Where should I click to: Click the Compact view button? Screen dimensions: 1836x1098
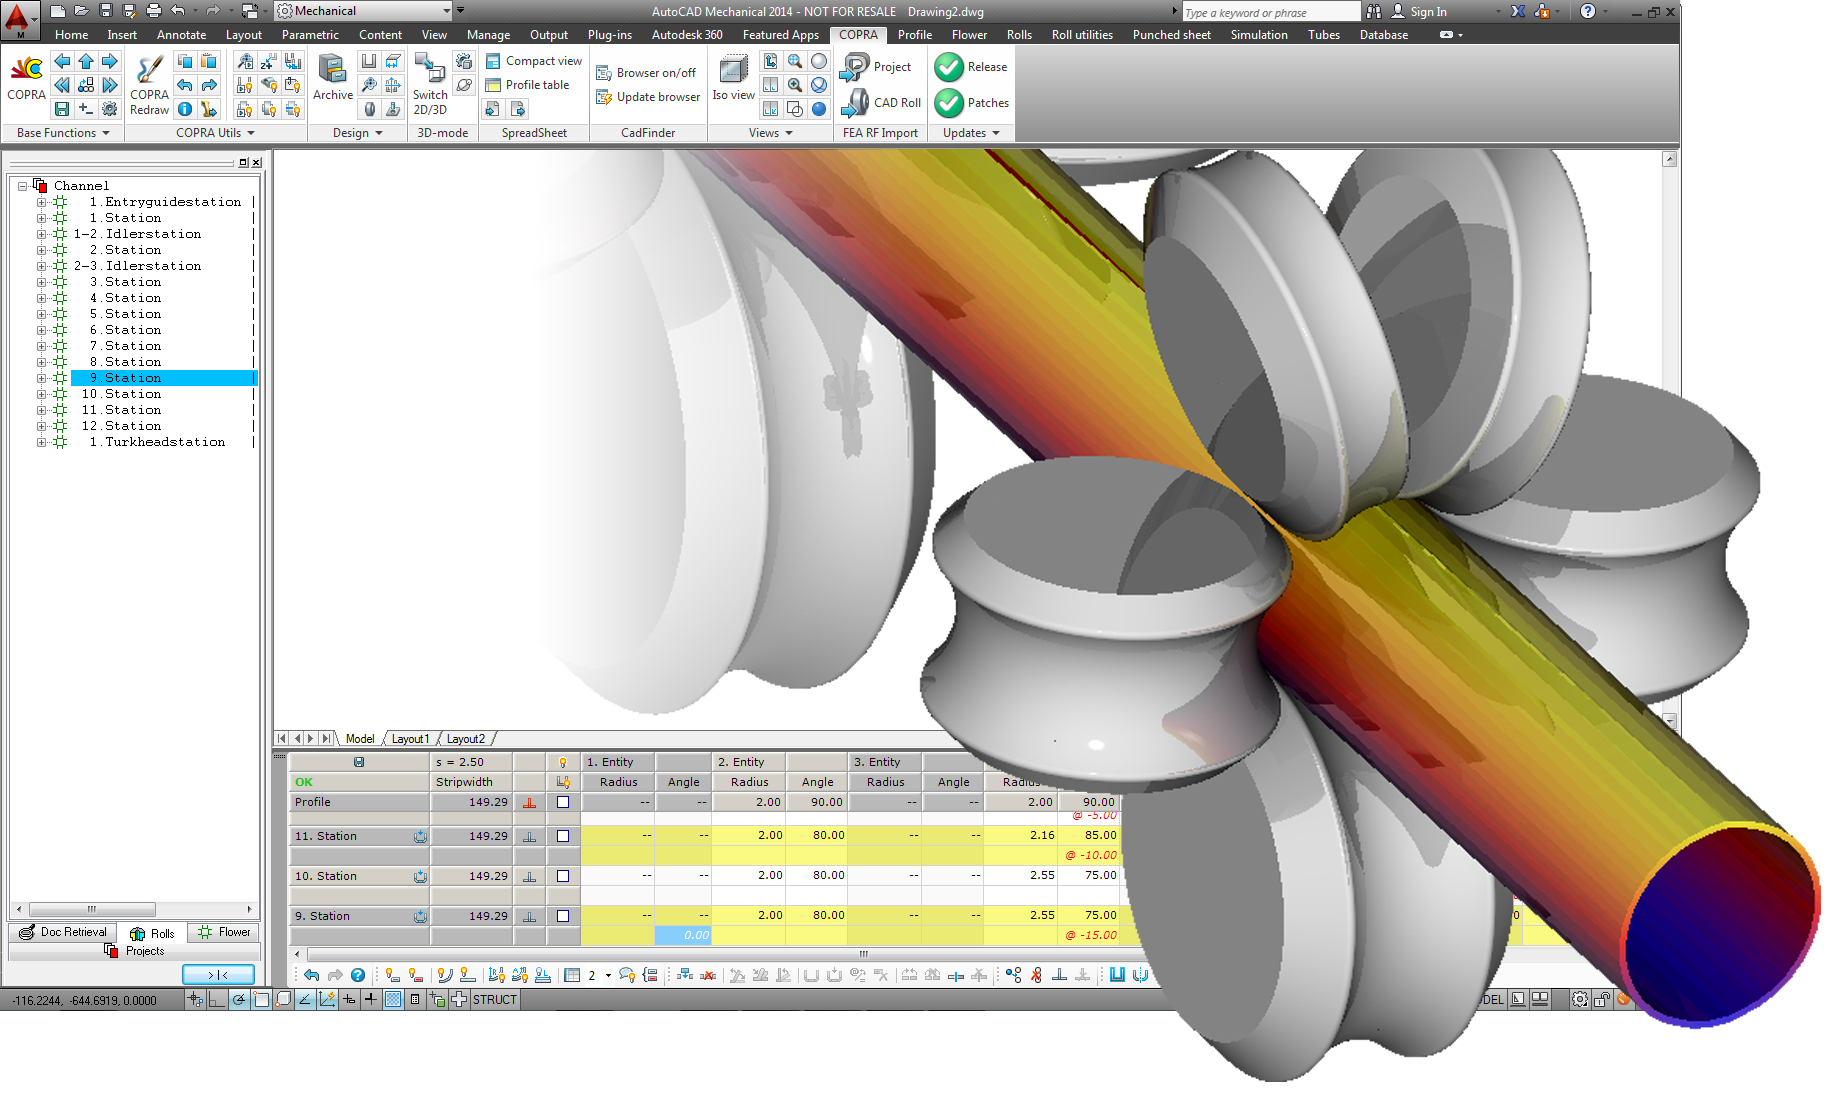[534, 61]
